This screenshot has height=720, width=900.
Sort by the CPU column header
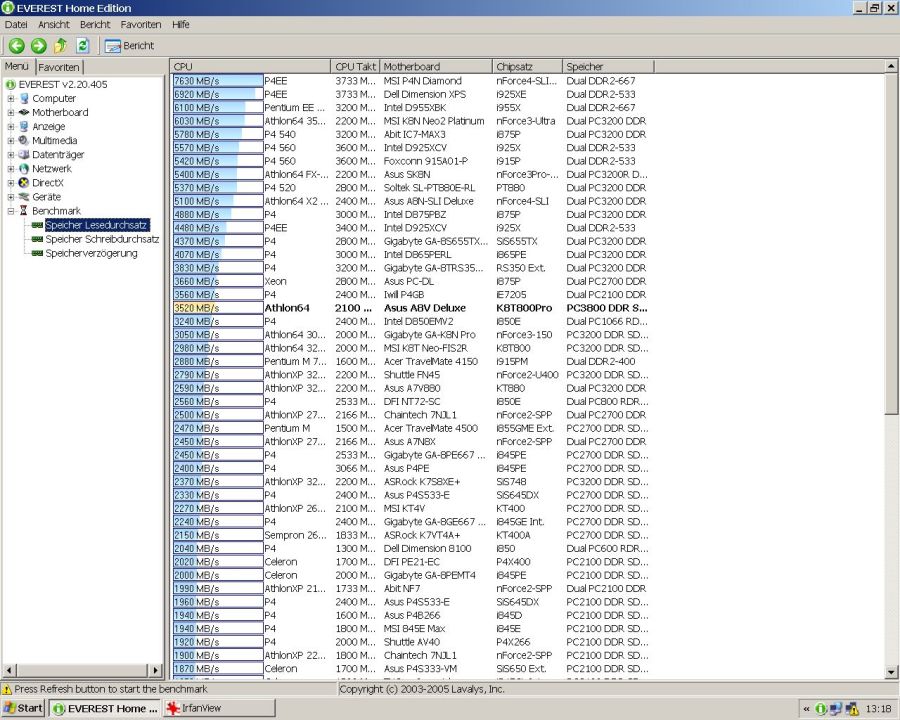(251, 67)
